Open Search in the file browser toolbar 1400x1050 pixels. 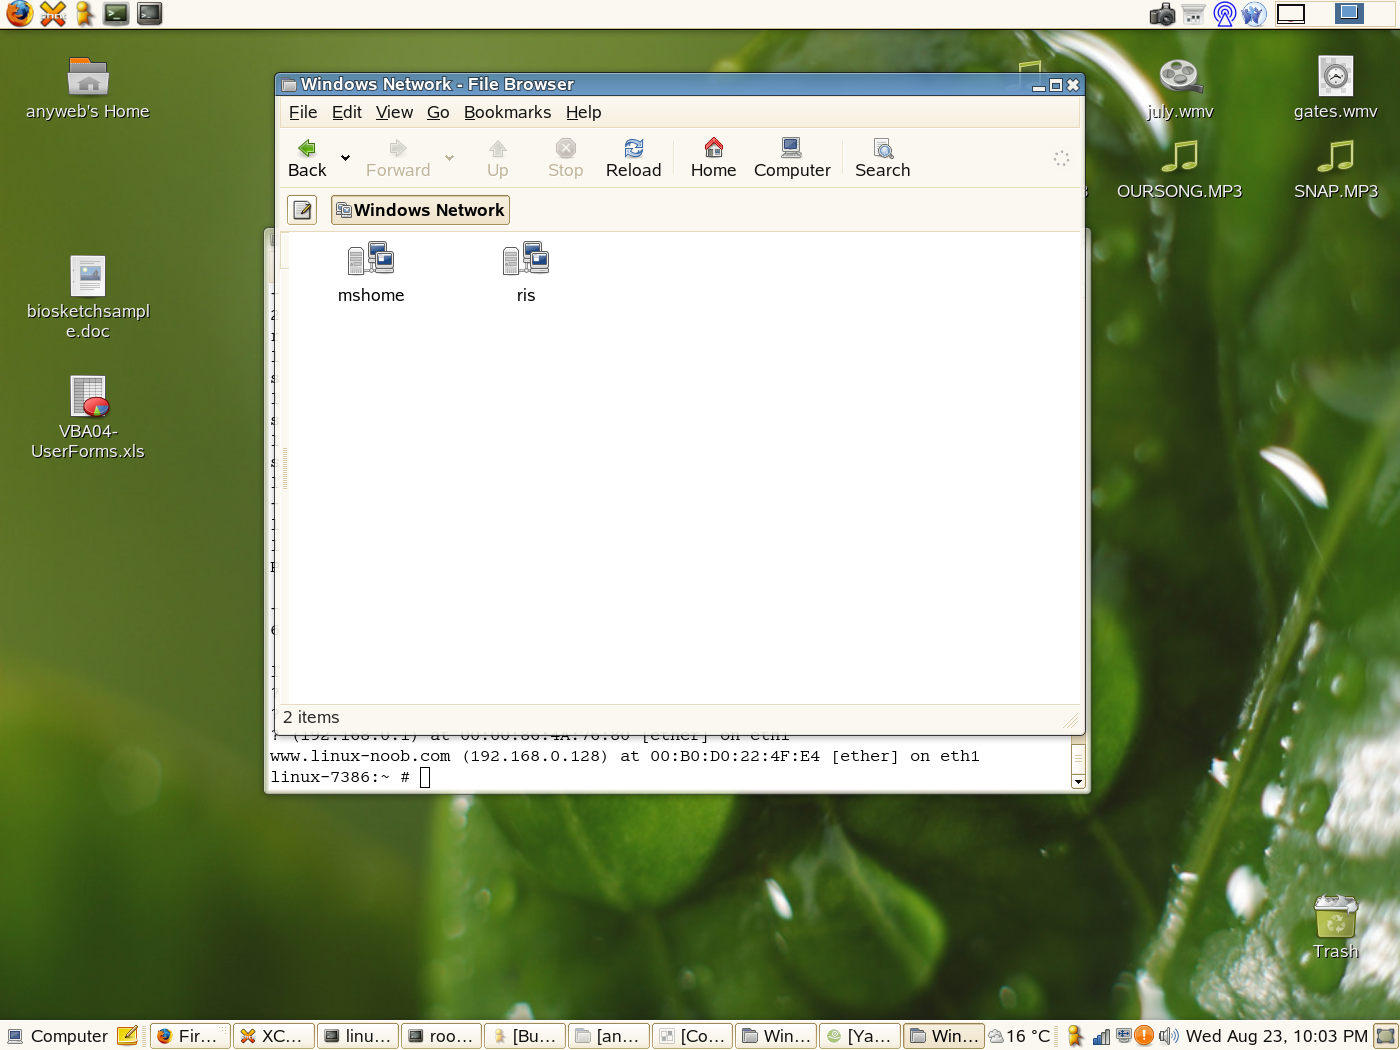click(882, 158)
